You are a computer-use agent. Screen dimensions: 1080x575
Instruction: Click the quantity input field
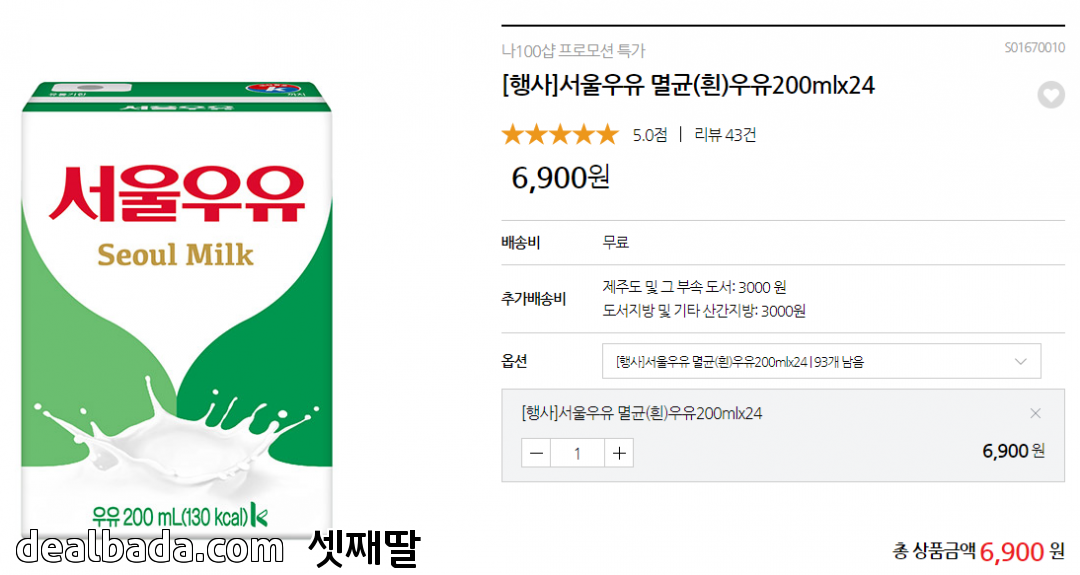point(578,453)
